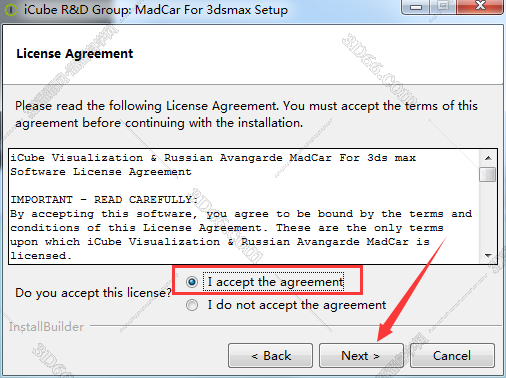Click the 'I accept the agreement' label text
This screenshot has height=378, width=506.
click(x=275, y=282)
